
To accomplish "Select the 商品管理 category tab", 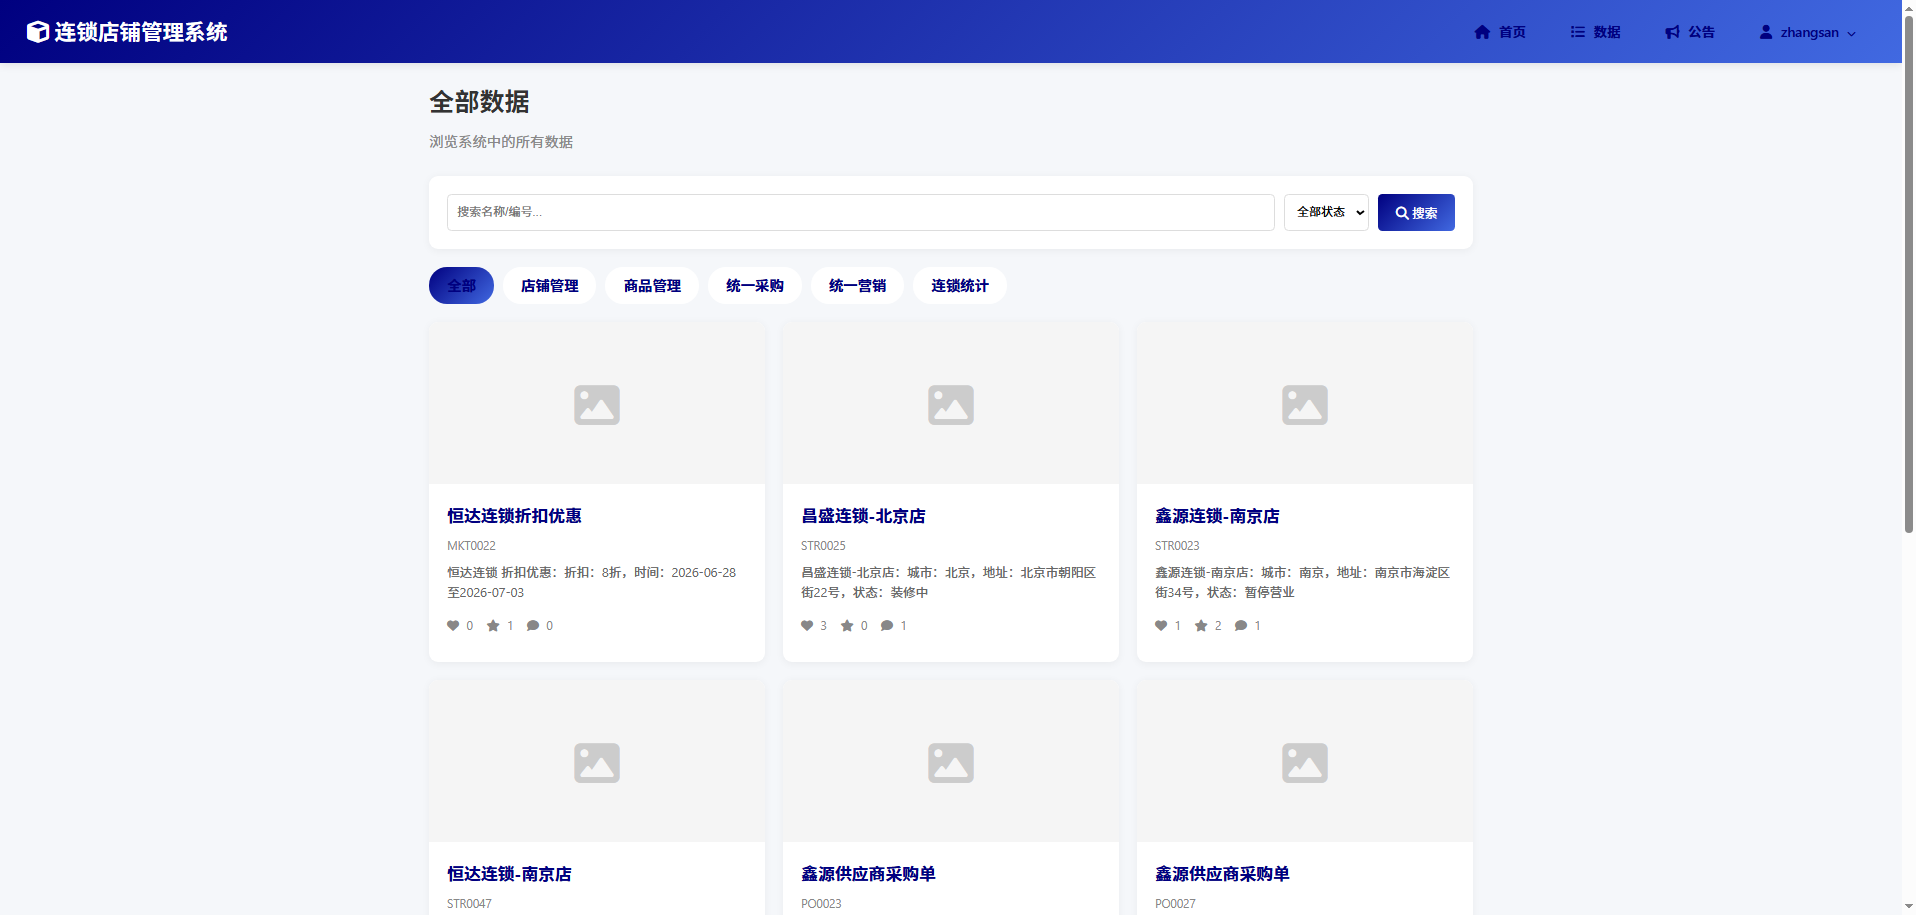I will pyautogui.click(x=652, y=286).
